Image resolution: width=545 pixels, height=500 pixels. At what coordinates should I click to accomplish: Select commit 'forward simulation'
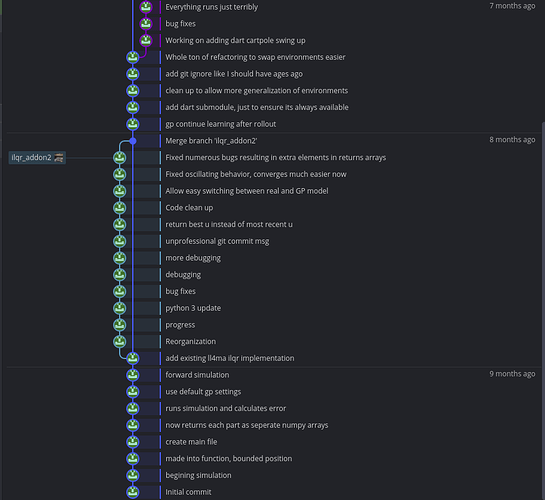pos(197,375)
